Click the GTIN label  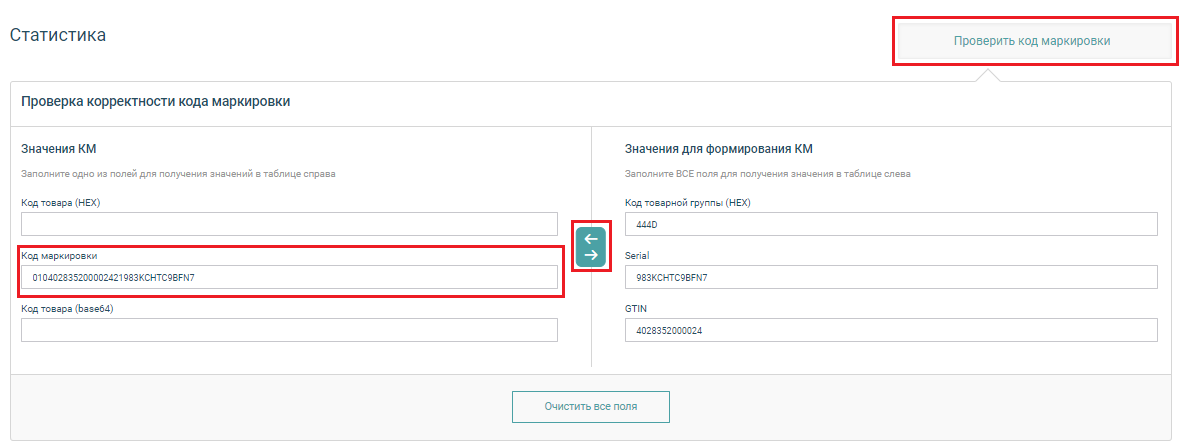[636, 309]
